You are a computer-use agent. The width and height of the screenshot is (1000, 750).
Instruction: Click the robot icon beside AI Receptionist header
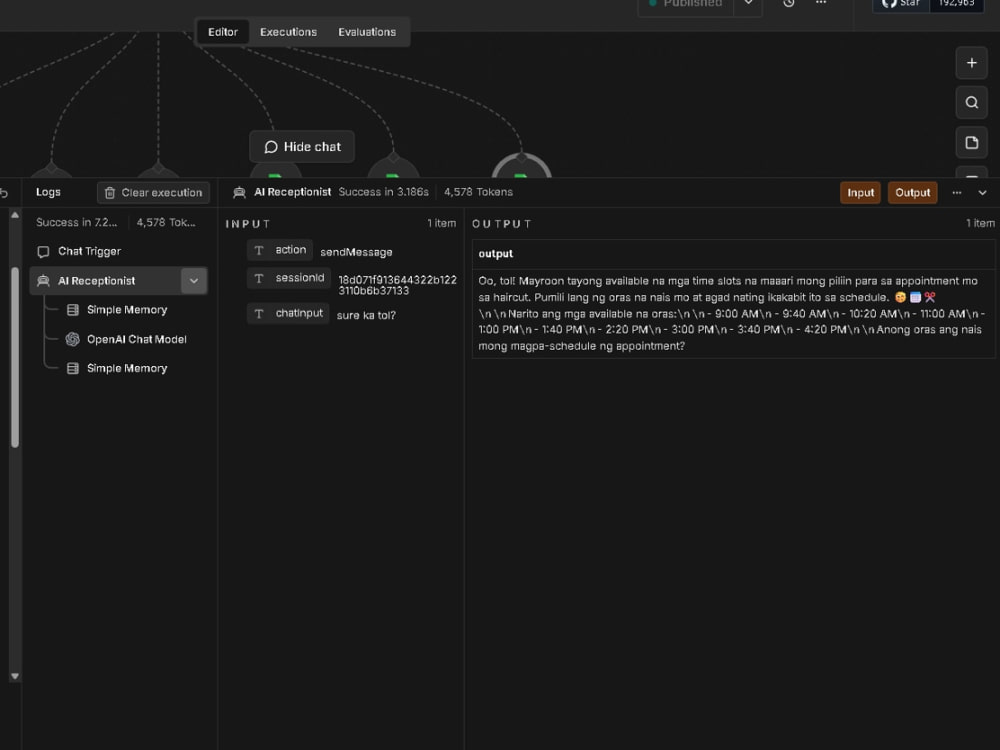[x=239, y=192]
